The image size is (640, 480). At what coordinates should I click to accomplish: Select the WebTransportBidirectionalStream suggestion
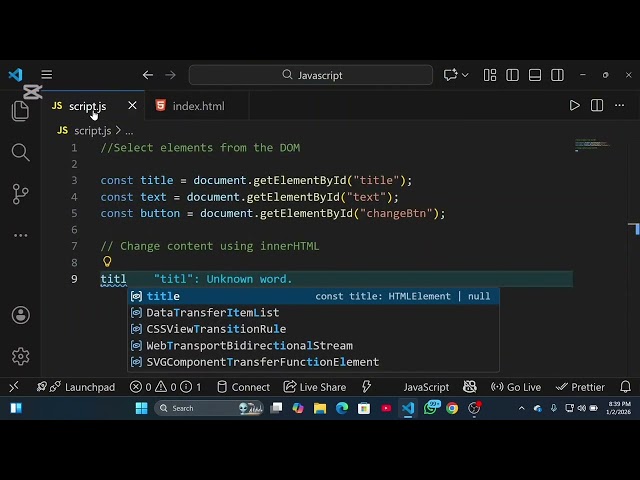coord(313,346)
